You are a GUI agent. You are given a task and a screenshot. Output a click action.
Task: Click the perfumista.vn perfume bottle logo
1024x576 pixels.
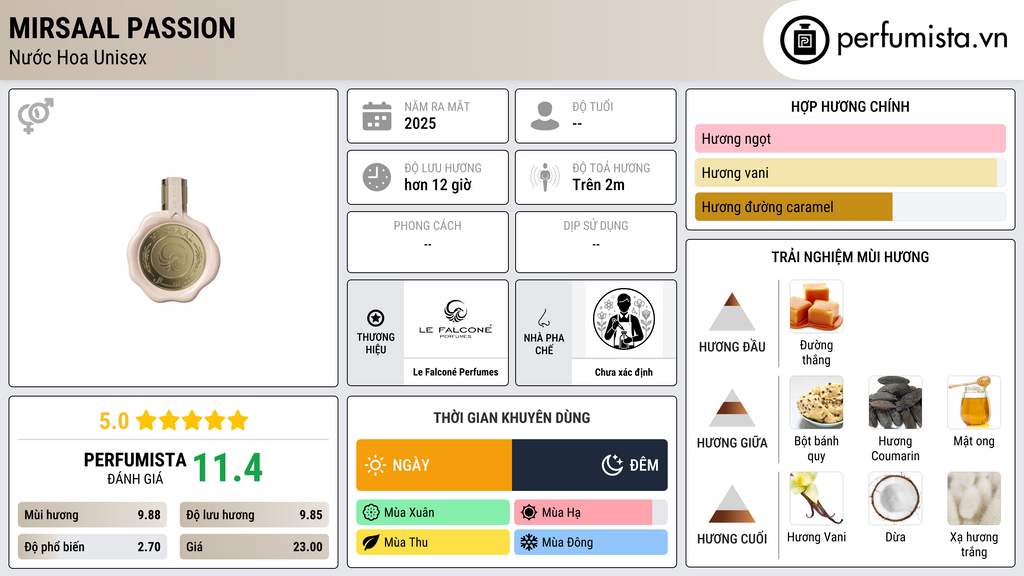tap(804, 40)
